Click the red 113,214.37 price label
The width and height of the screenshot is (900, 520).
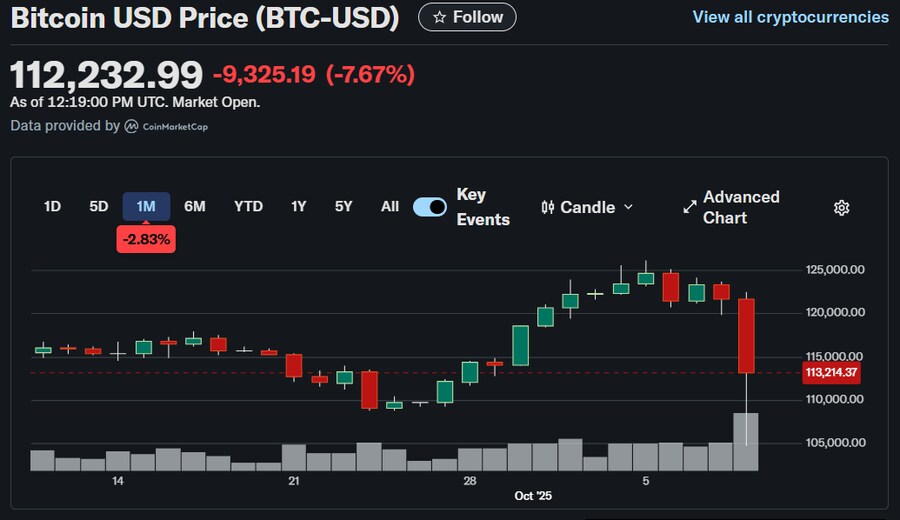coord(831,373)
